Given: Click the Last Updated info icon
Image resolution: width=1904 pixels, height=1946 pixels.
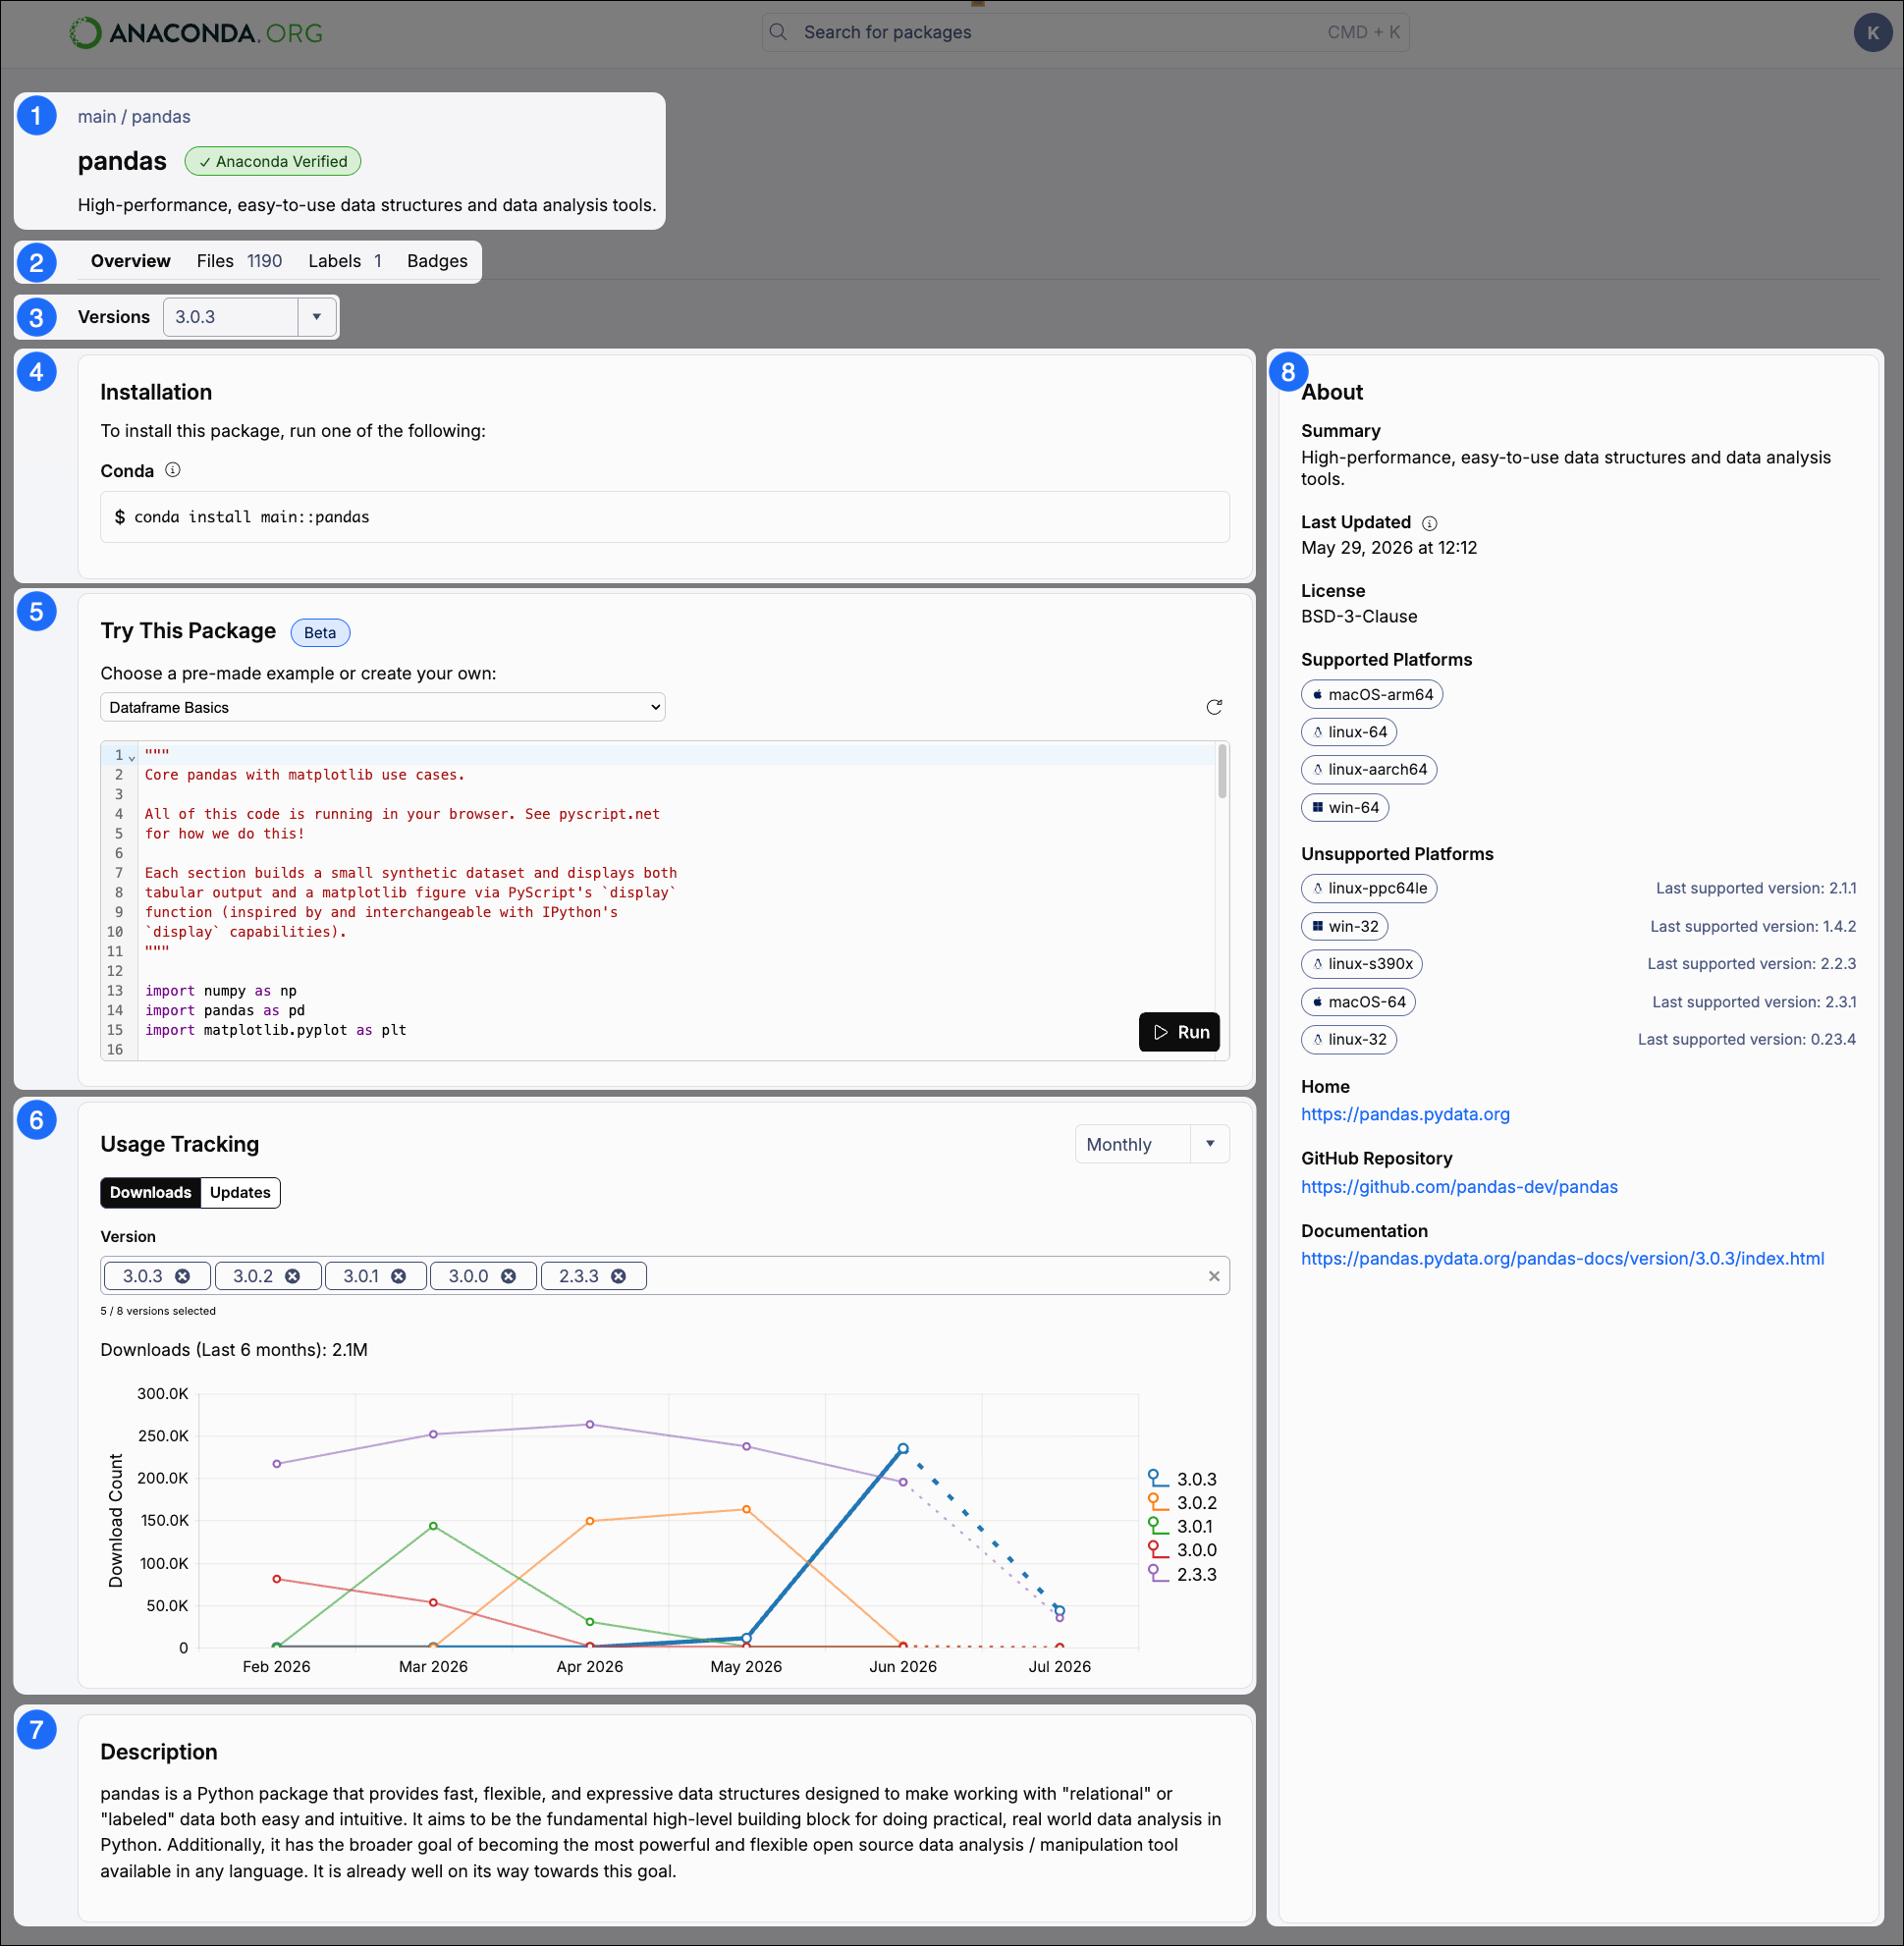Looking at the screenshot, I should 1429,523.
